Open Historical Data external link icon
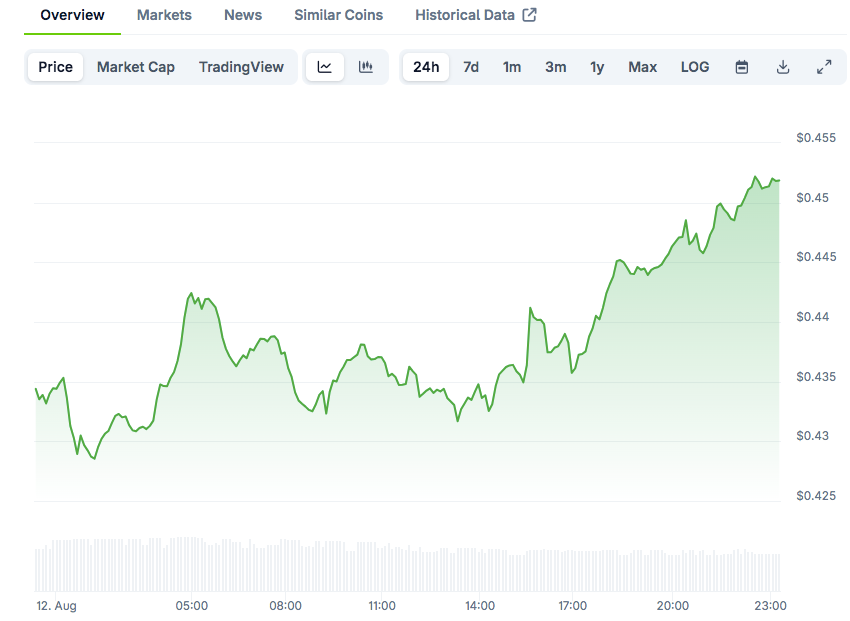 530,15
